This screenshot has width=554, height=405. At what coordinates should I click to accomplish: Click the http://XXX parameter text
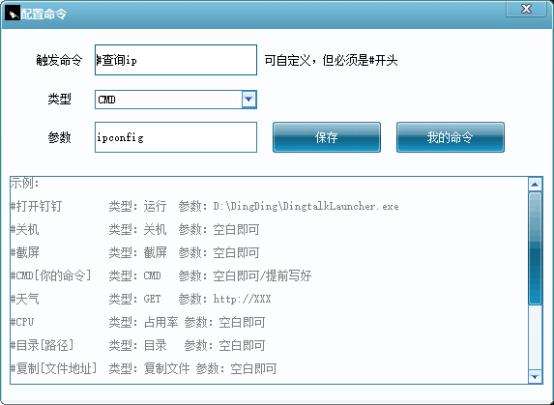coord(242,299)
